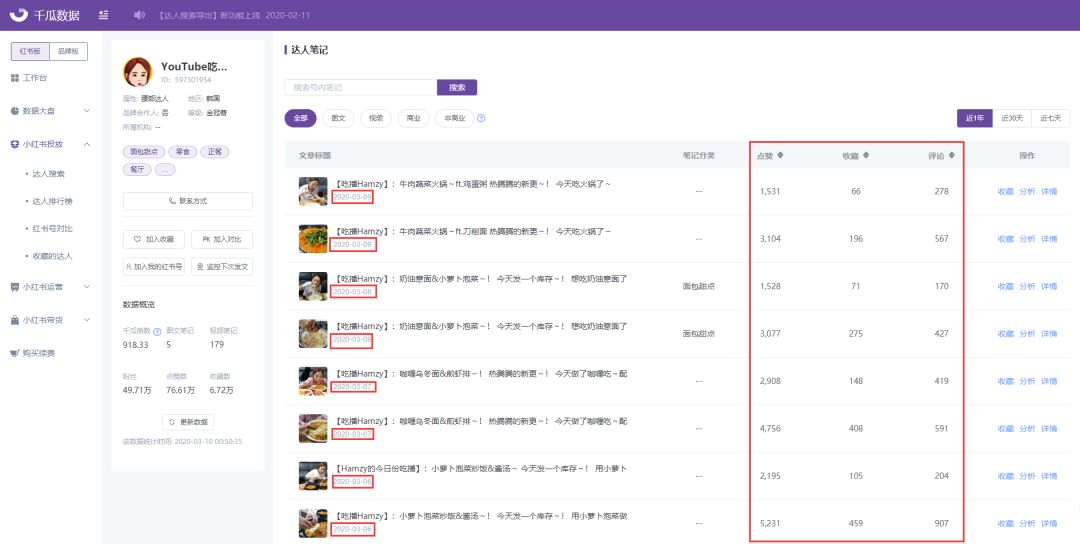
Task: Click the 小红书带货 shopping bag icon
Action: click(14, 320)
